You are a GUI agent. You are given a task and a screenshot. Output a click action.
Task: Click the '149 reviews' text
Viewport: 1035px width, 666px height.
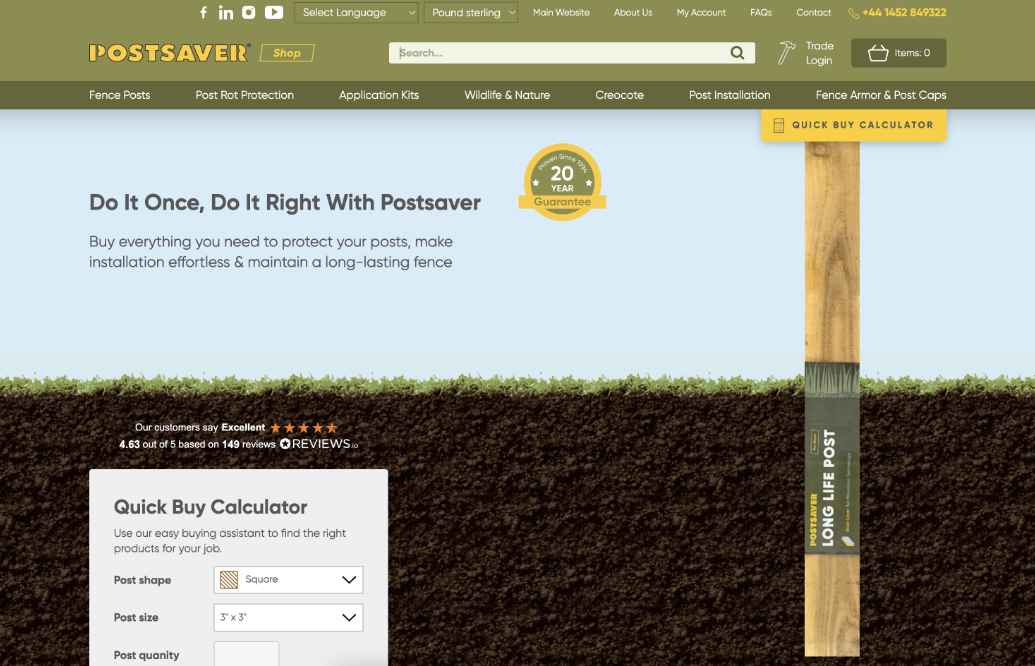tap(249, 444)
